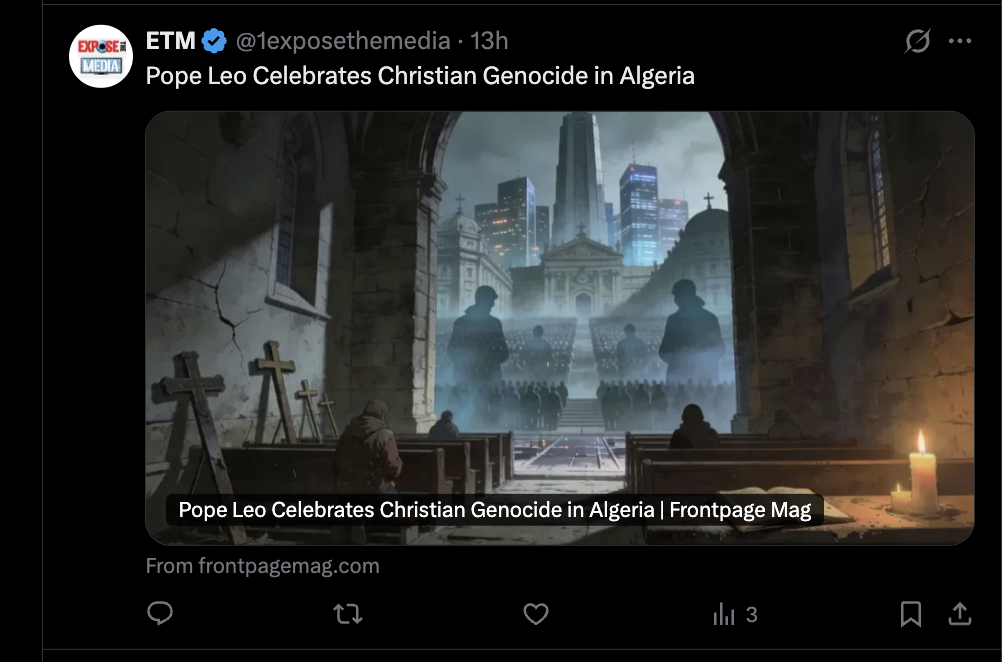Open the ETM display name profile
This screenshot has width=1002, height=662.
170,41
